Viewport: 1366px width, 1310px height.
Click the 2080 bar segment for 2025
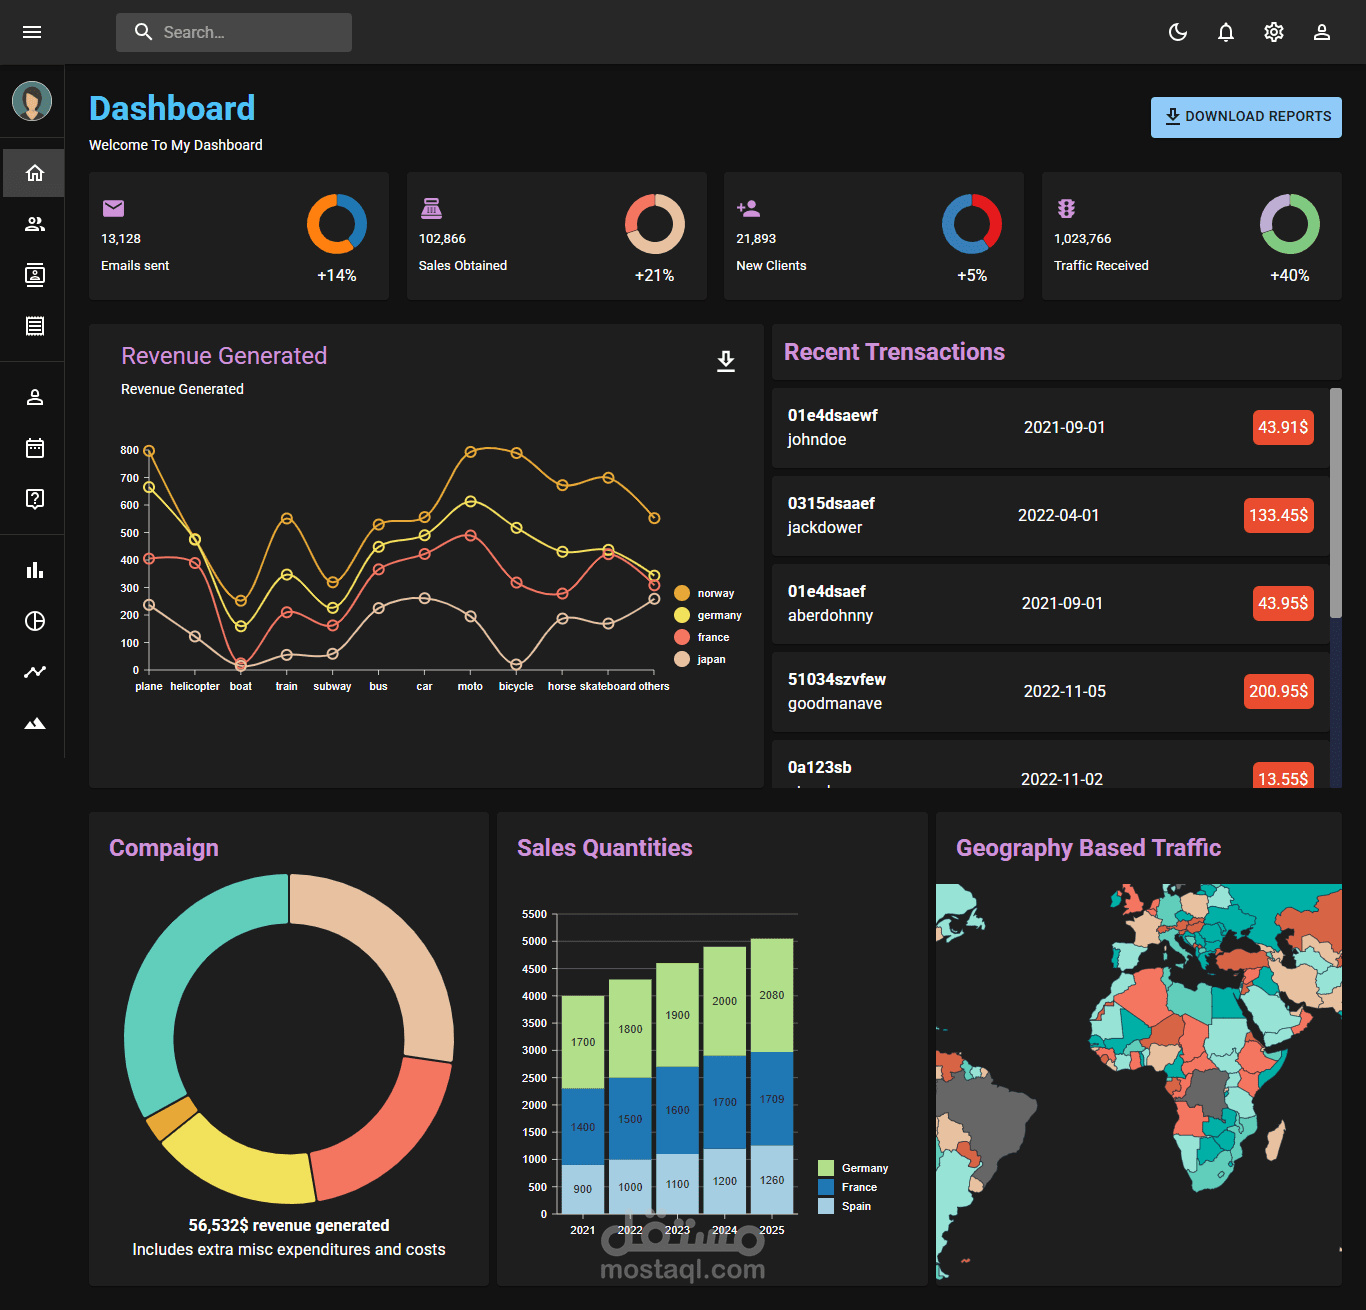(x=772, y=995)
